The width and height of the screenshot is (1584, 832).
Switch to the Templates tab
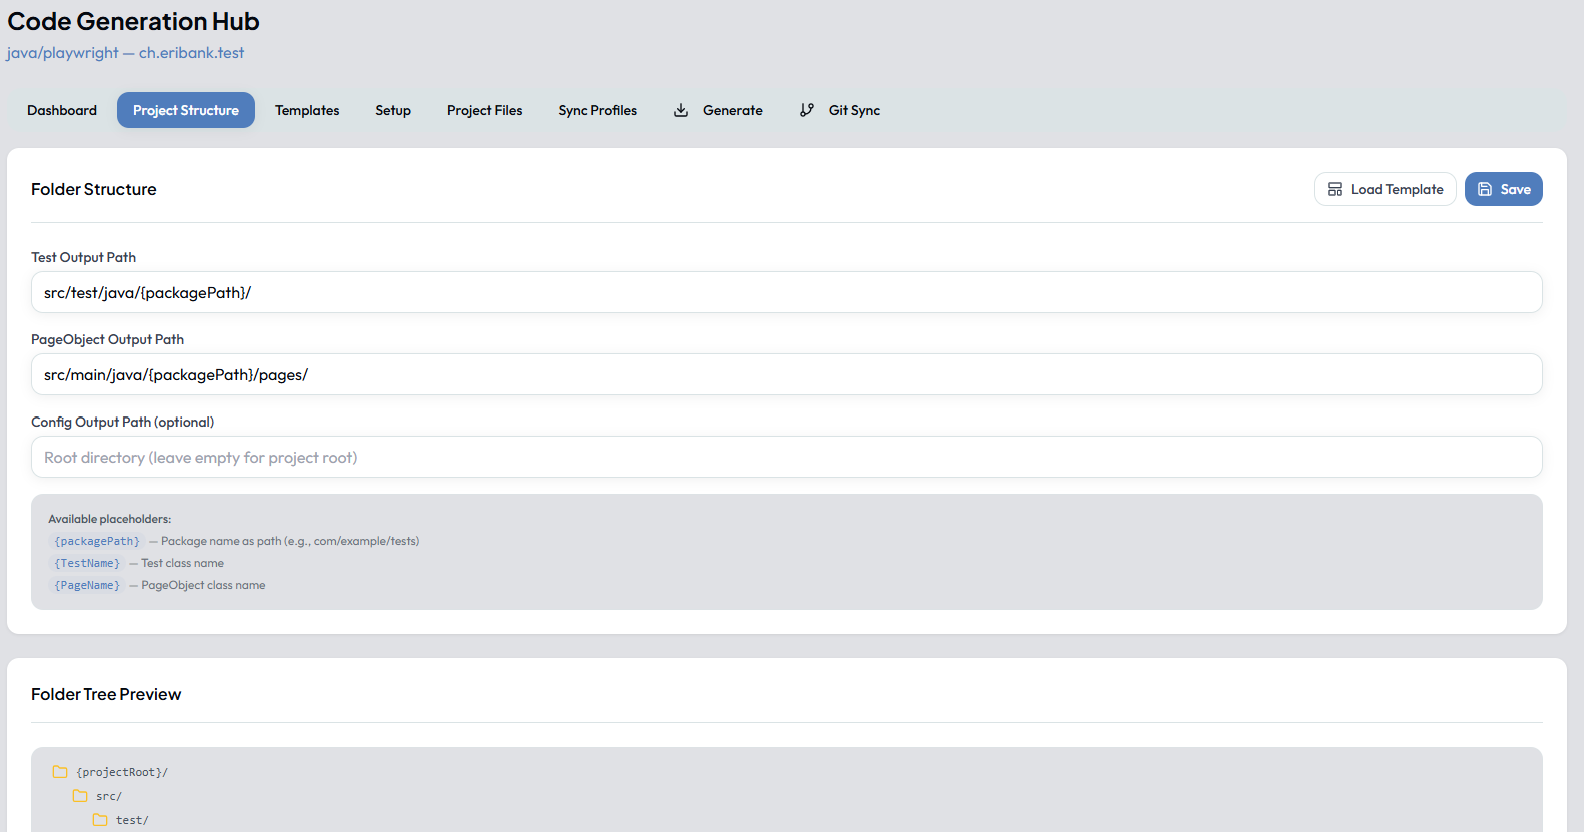click(307, 110)
